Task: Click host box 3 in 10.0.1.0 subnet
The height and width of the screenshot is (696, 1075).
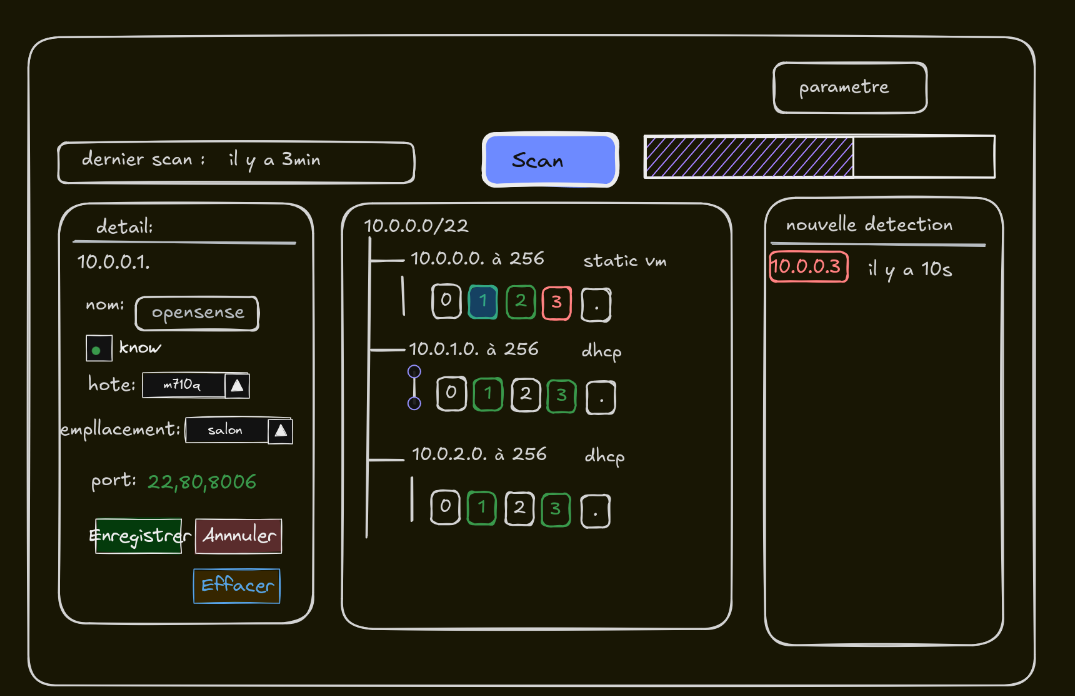Action: (562, 395)
